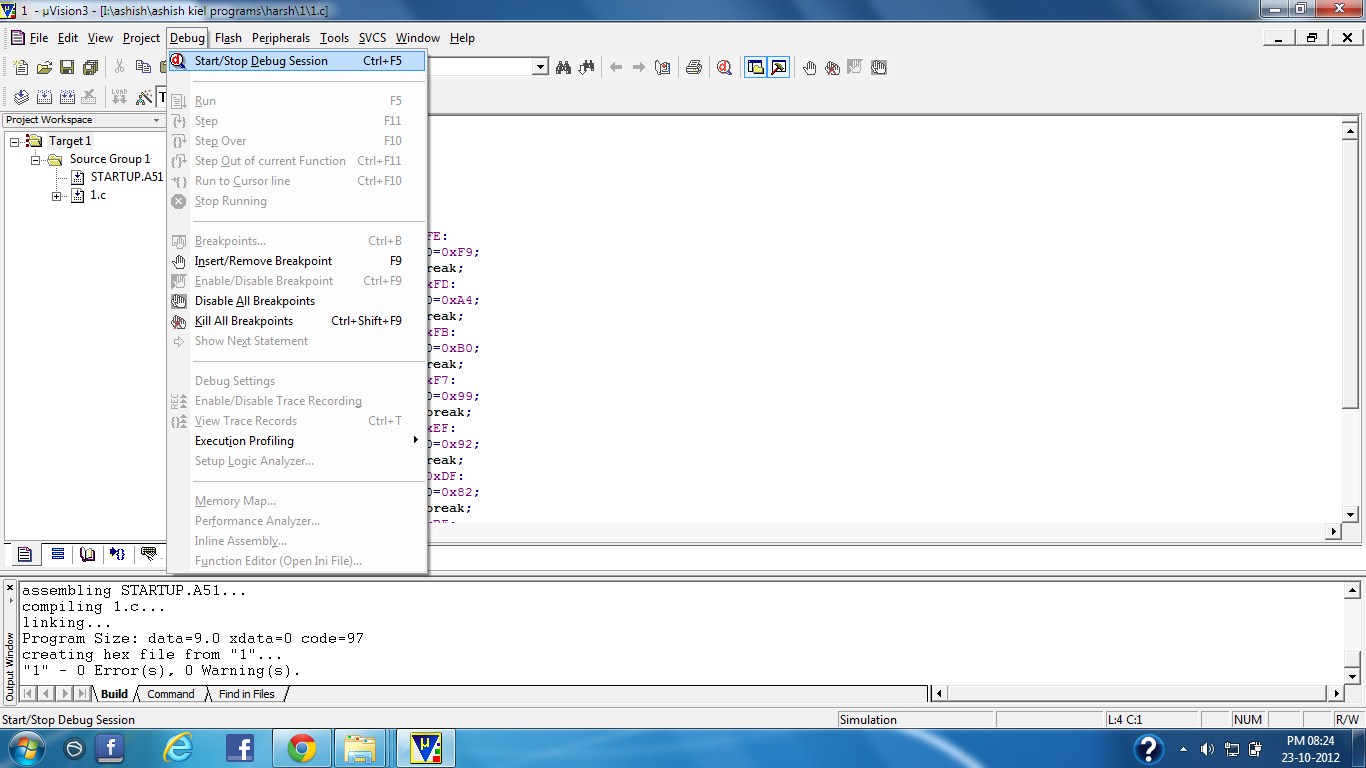Open the SVCS menu
Image resolution: width=1366 pixels, height=768 pixels.
[372, 38]
